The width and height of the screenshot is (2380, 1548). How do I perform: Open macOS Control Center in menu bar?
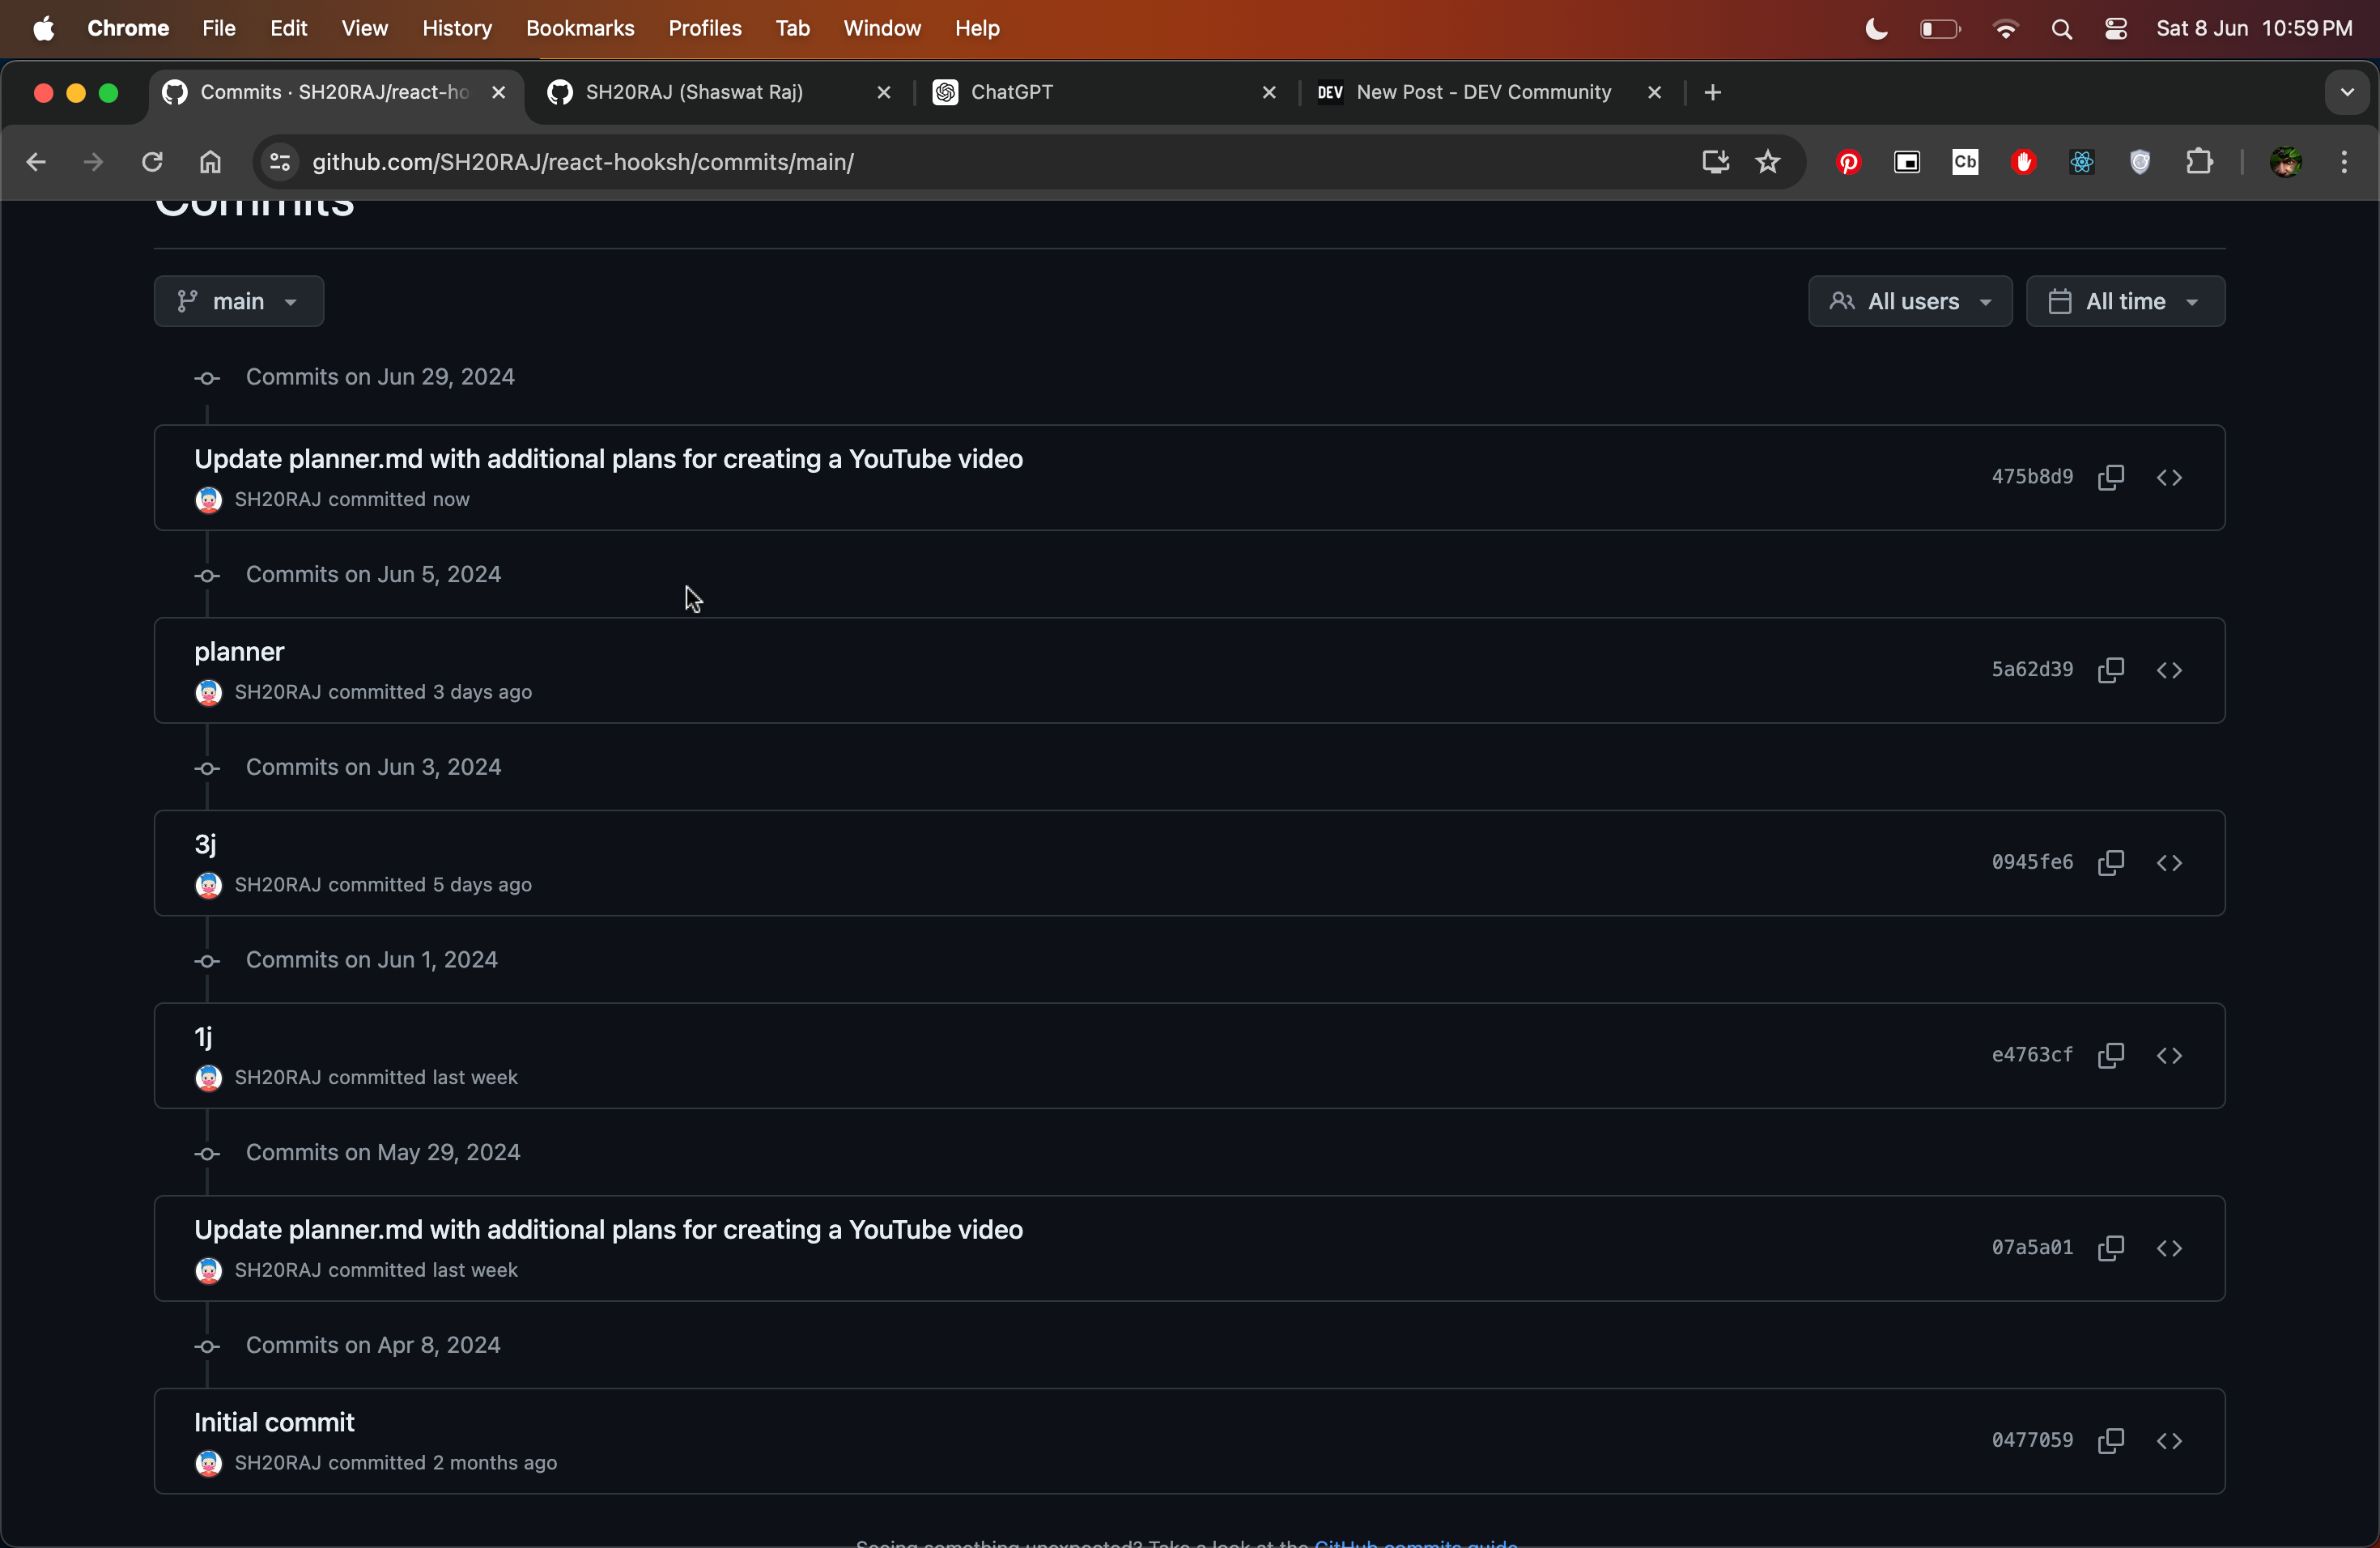(2115, 29)
